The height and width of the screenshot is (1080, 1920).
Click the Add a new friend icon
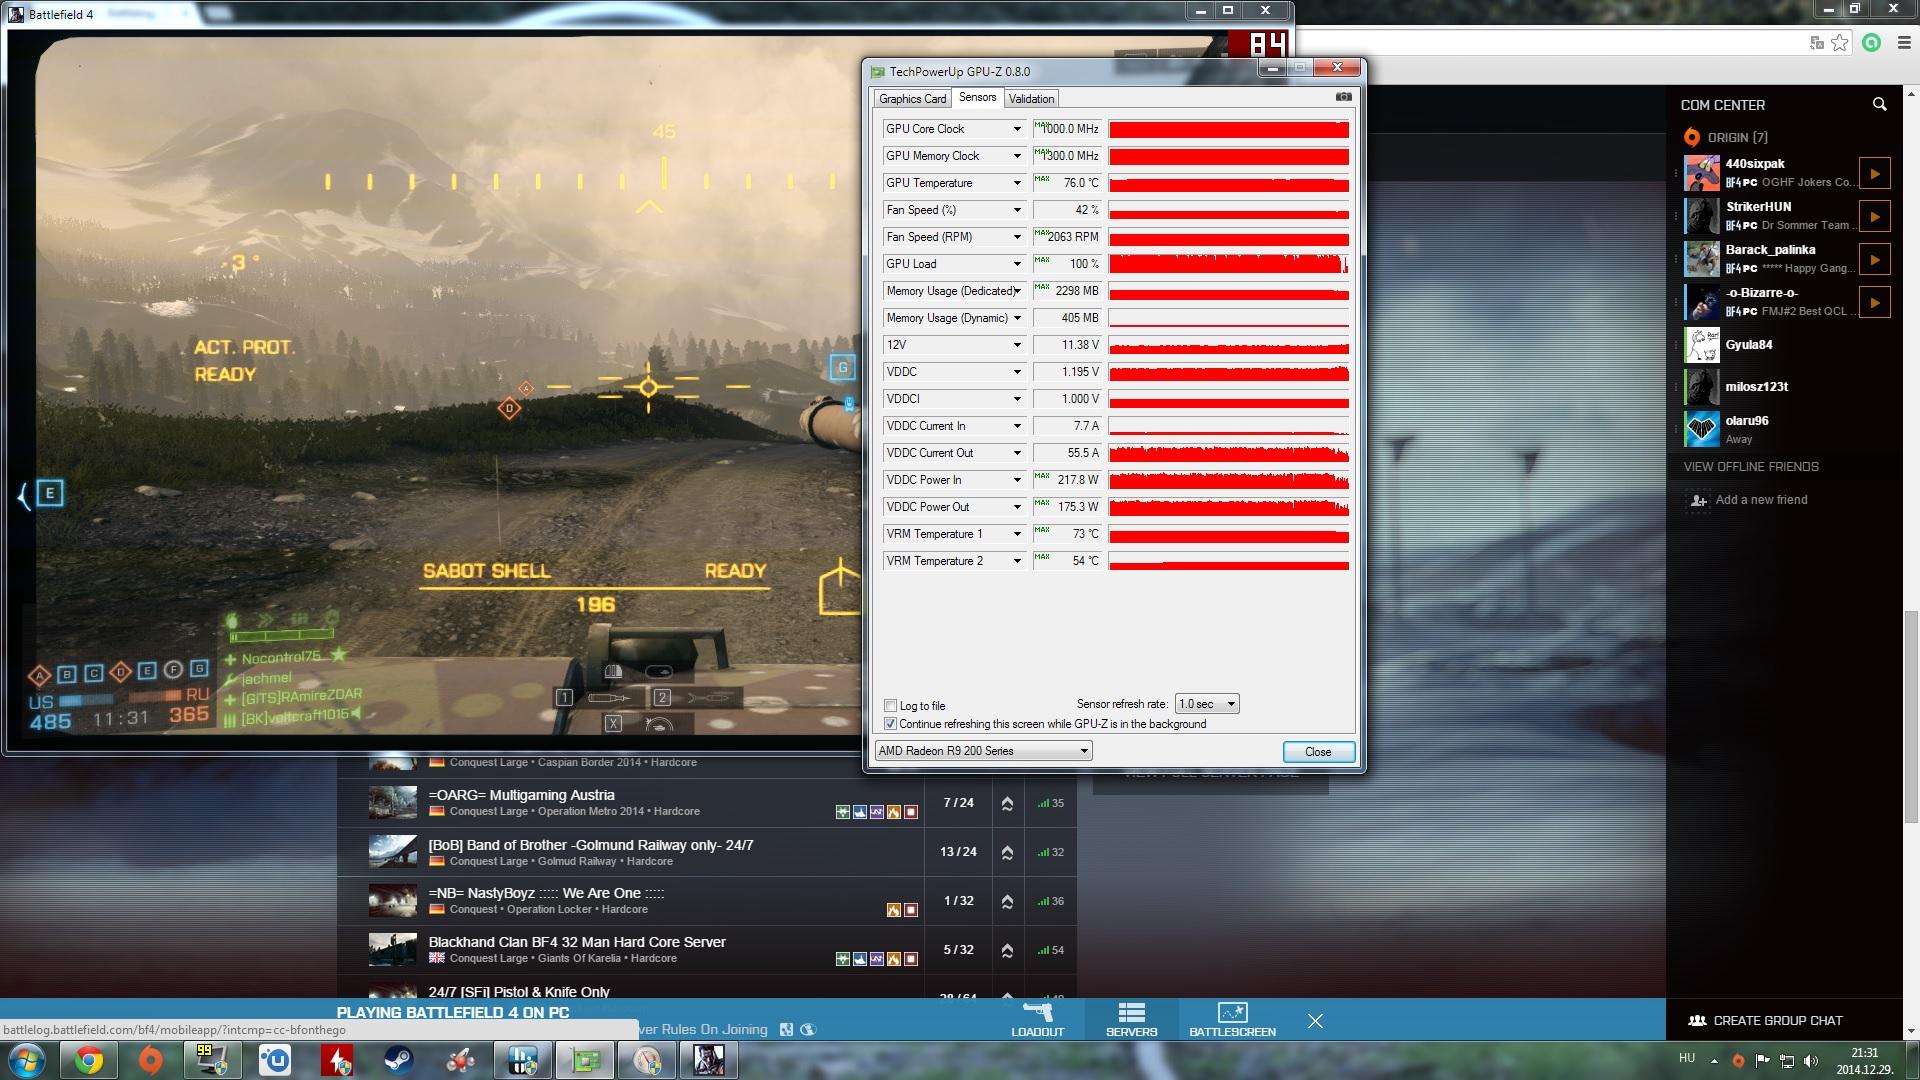[x=1698, y=500]
